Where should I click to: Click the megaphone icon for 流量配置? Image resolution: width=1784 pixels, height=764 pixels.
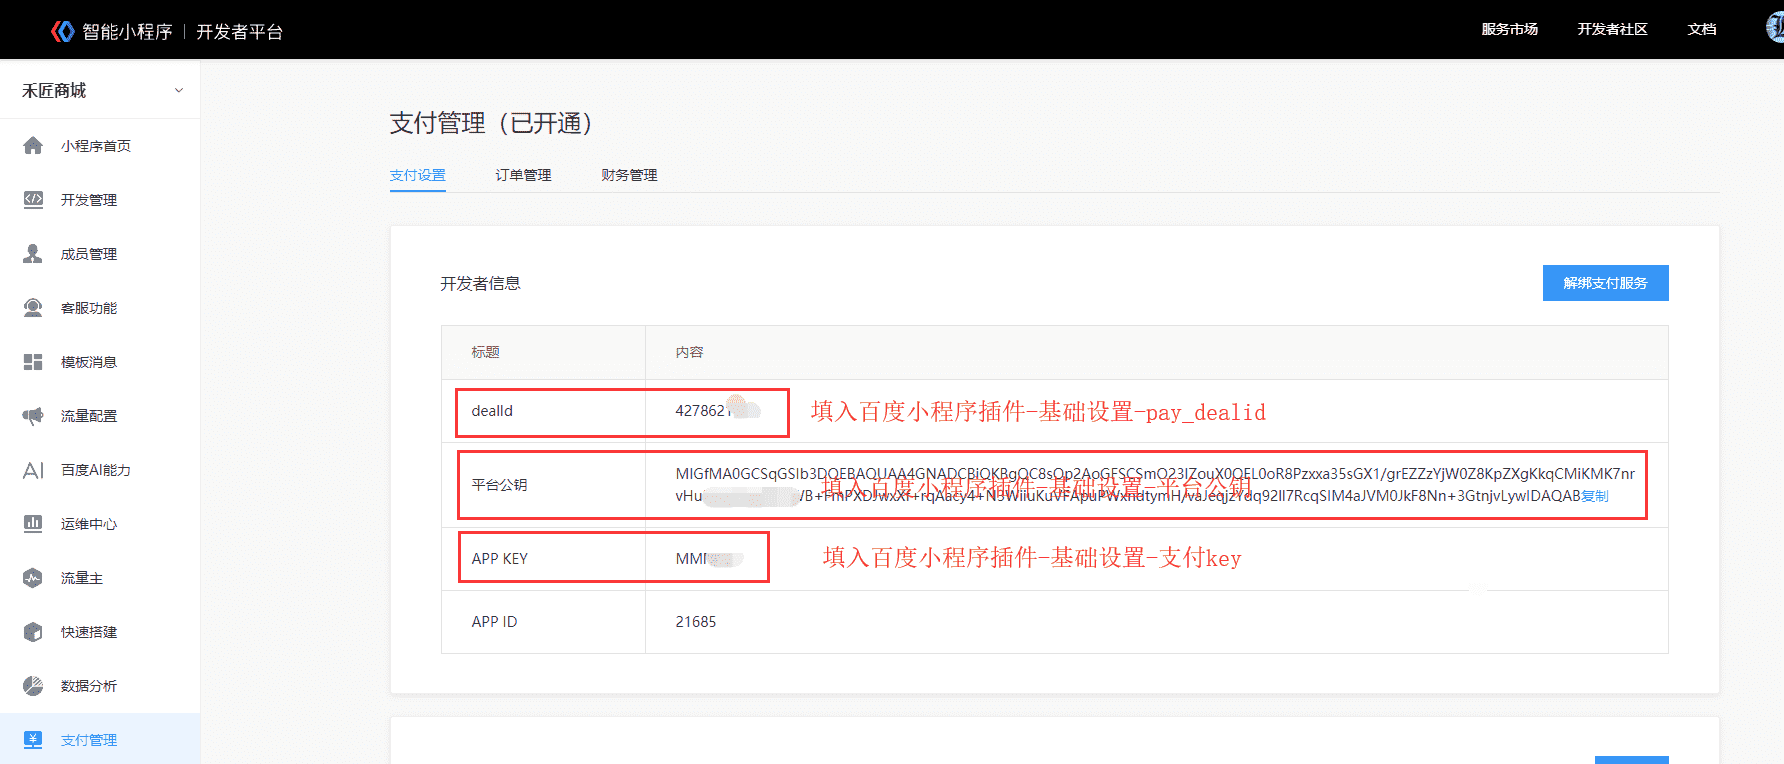coord(33,416)
